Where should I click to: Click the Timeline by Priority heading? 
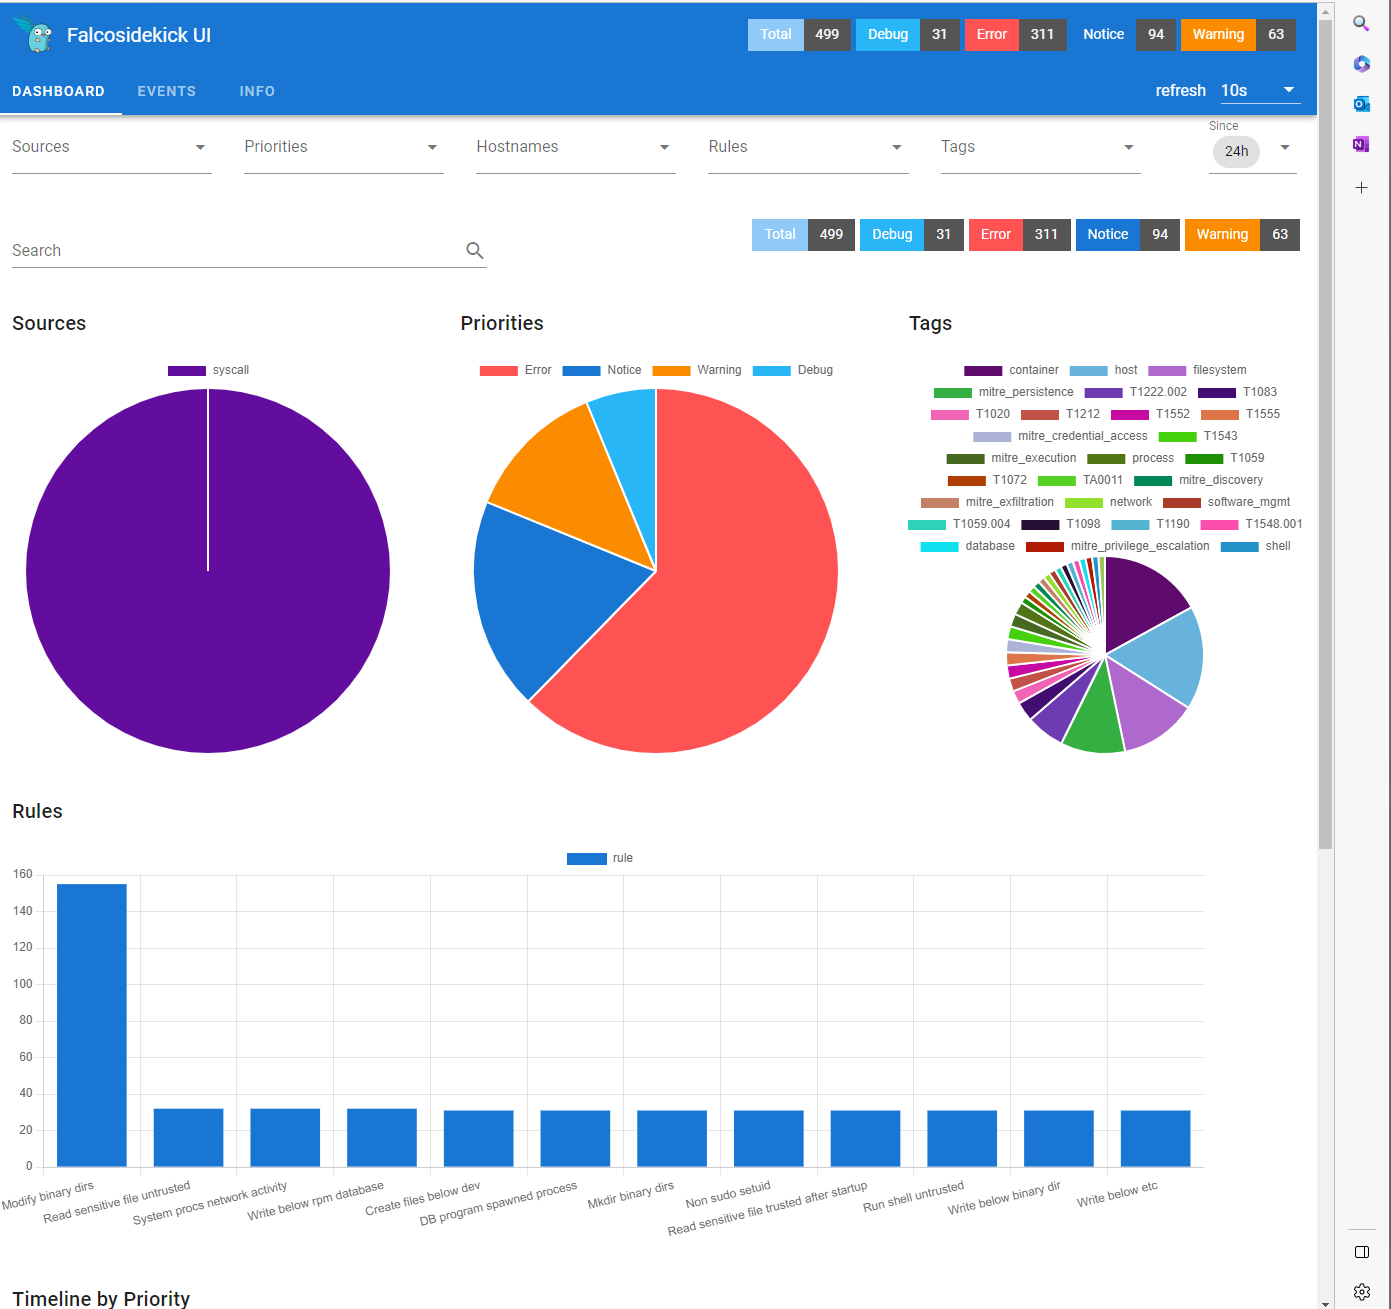(101, 1298)
